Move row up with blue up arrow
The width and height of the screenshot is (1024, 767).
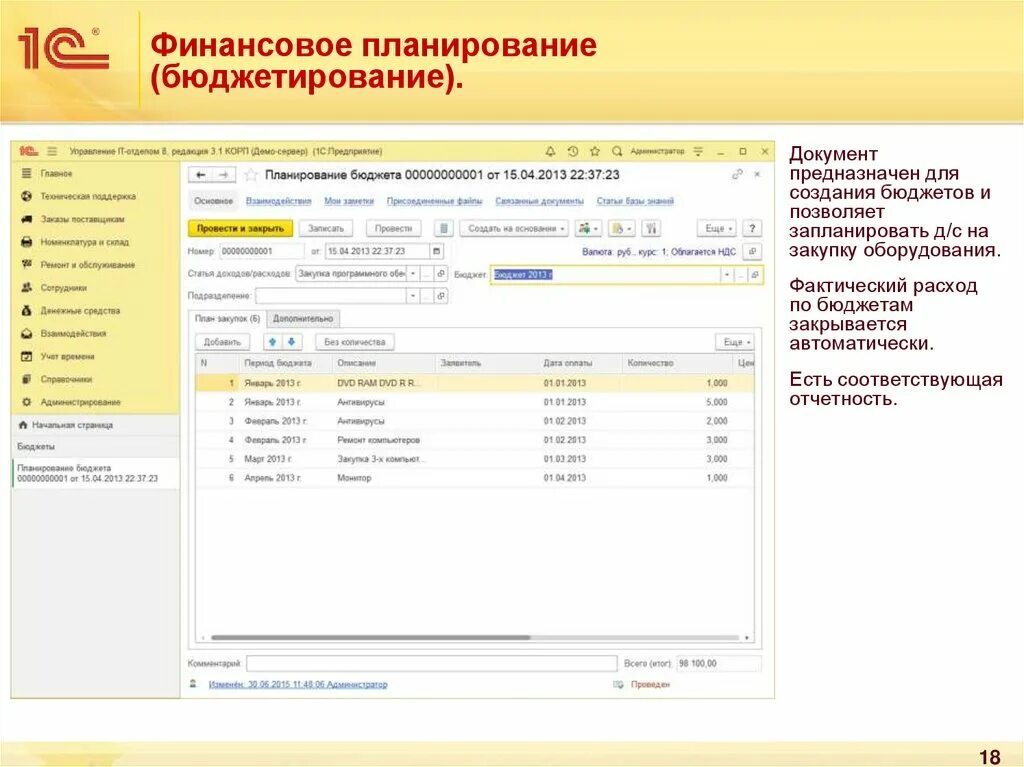(273, 342)
